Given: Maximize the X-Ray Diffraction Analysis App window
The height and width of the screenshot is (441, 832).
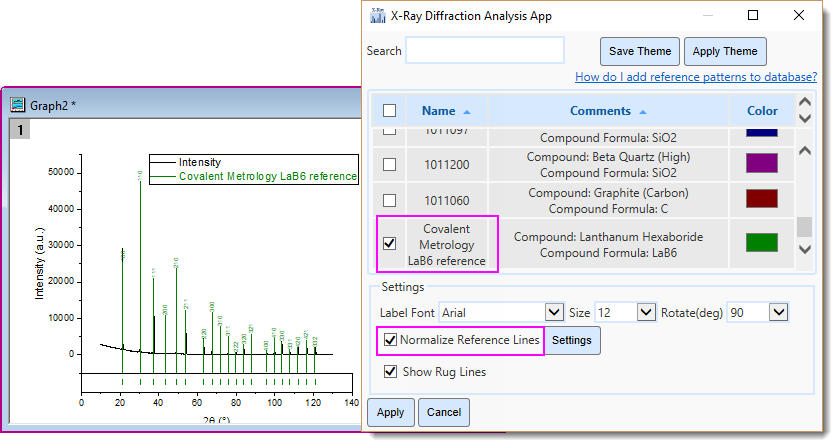Looking at the screenshot, I should point(752,15).
